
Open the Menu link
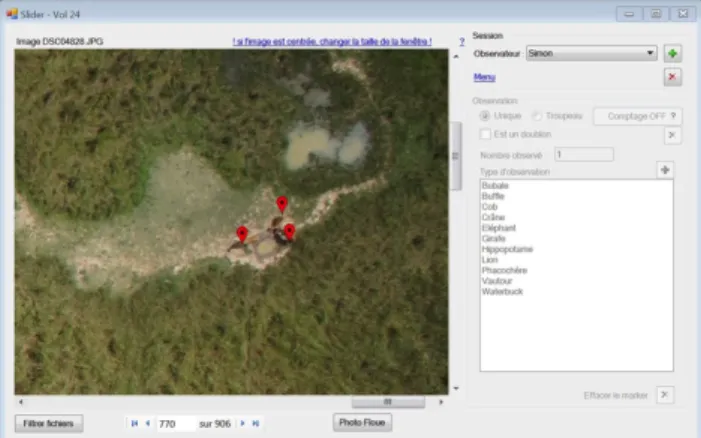(484, 77)
